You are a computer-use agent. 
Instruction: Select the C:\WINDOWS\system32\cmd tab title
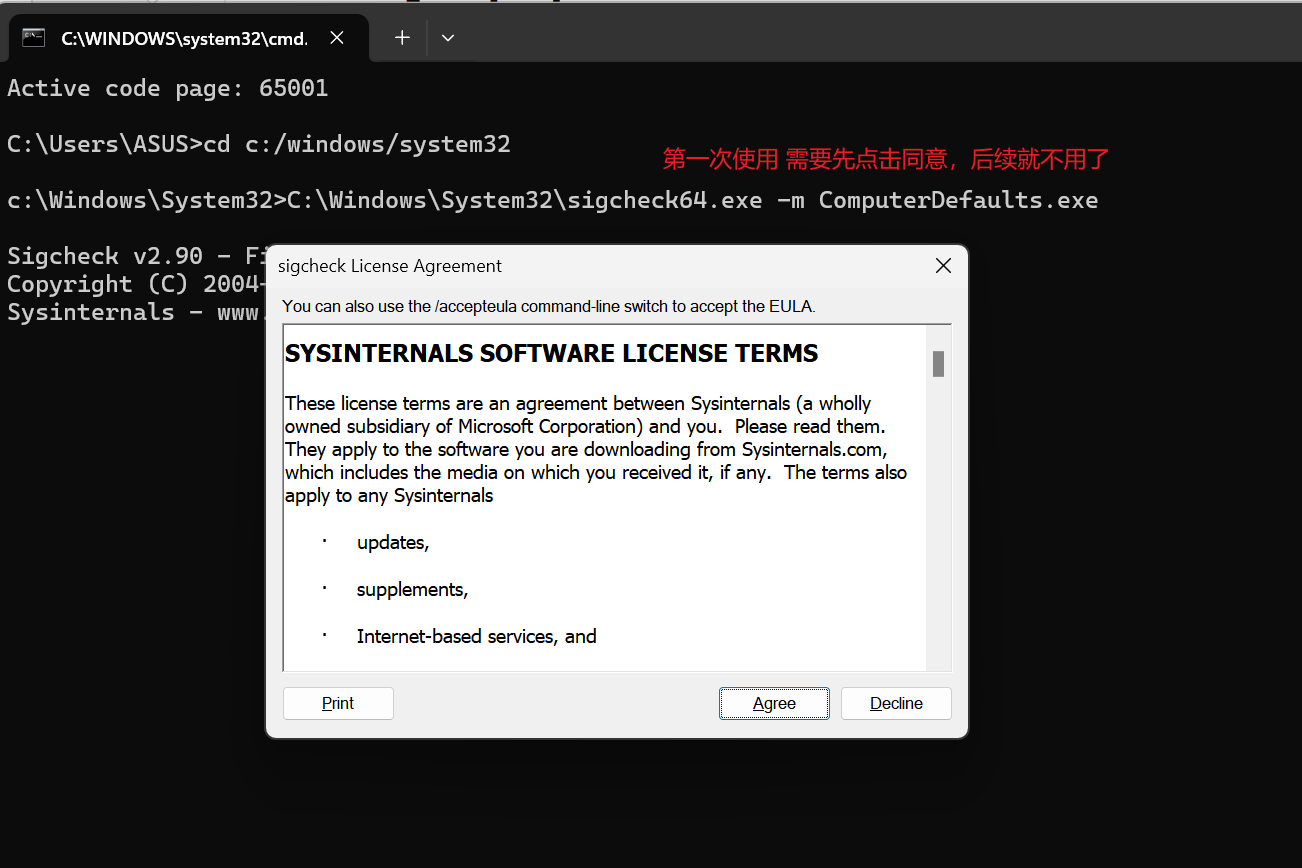click(x=184, y=38)
